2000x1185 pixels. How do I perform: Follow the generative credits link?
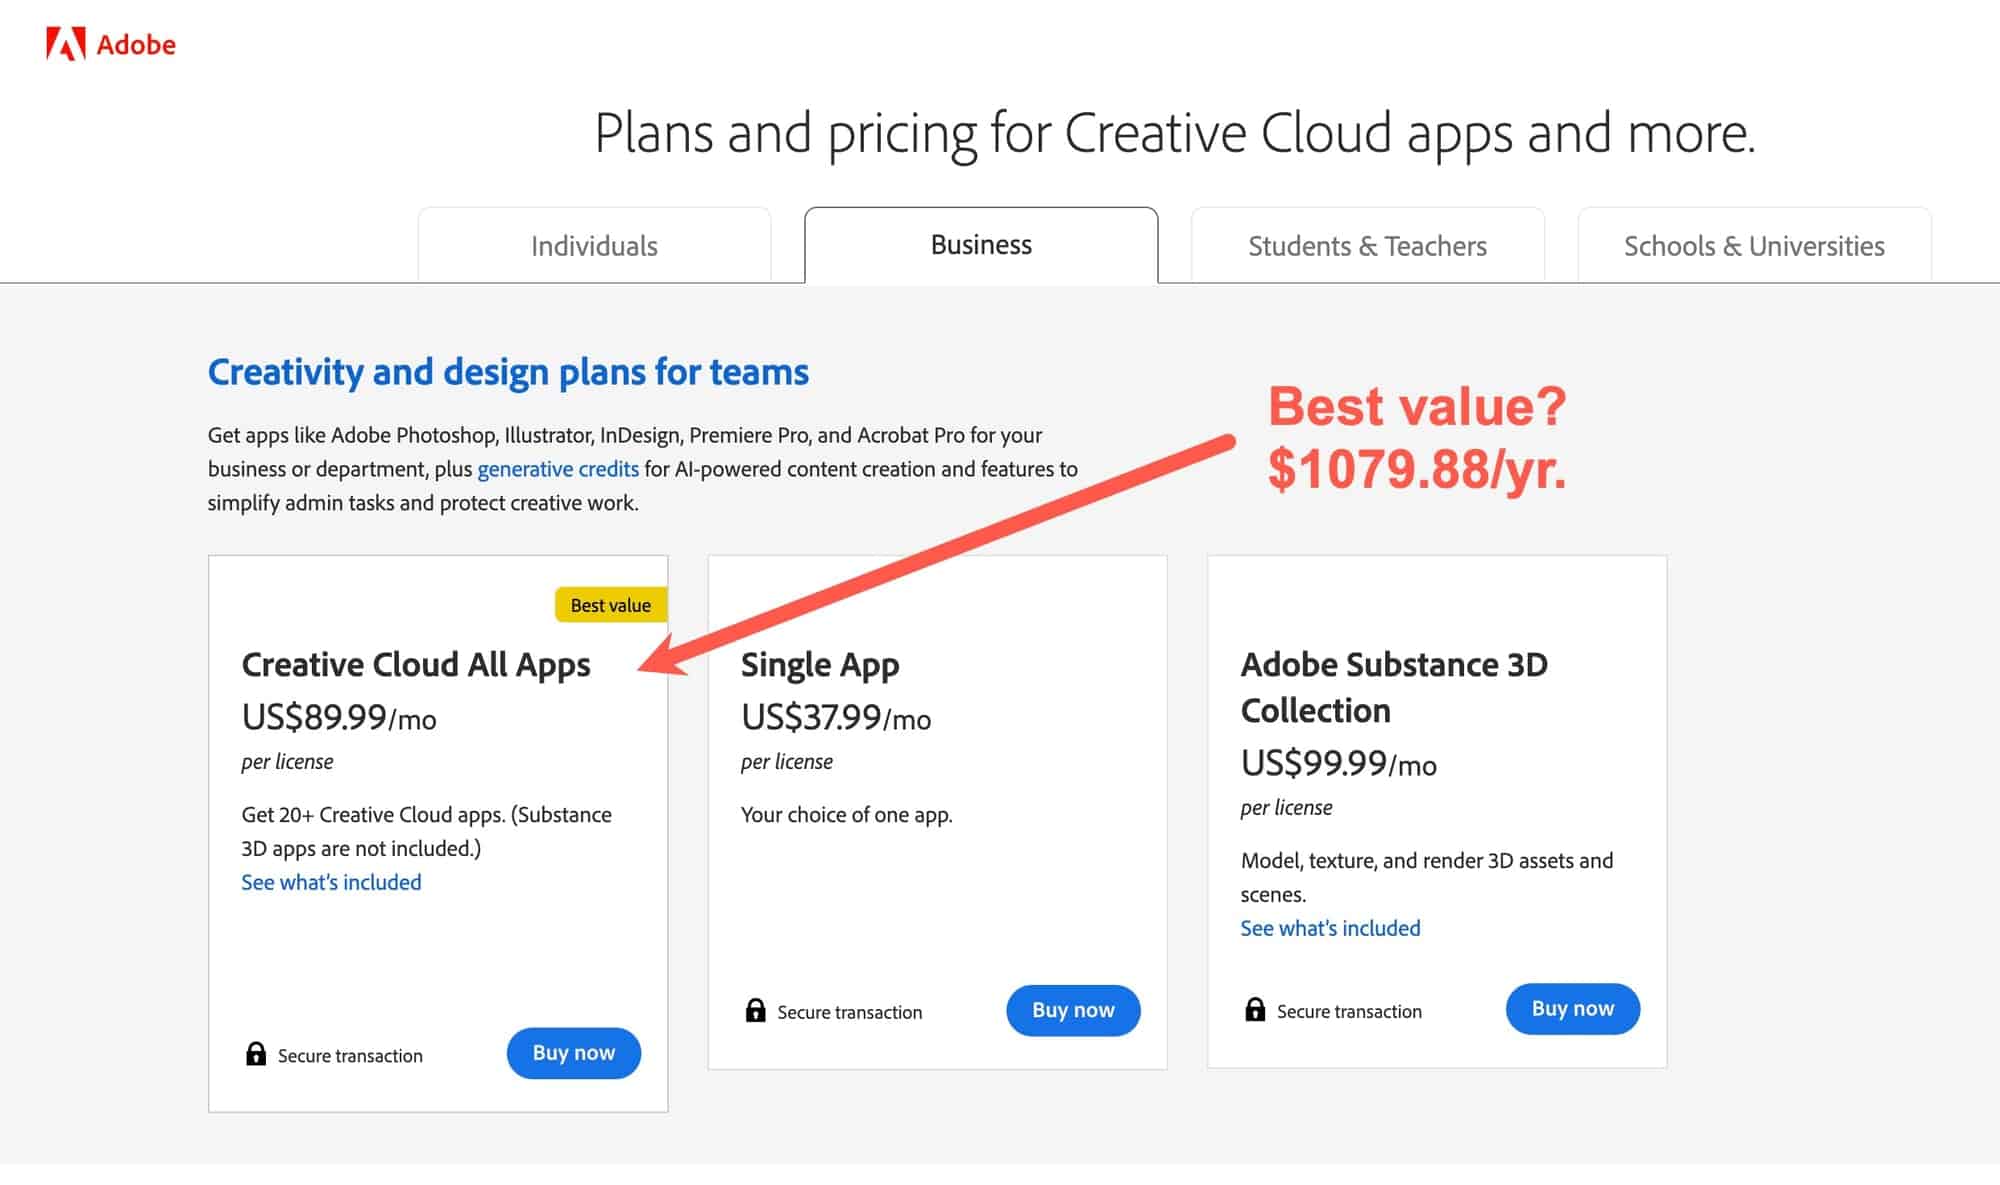coord(558,469)
